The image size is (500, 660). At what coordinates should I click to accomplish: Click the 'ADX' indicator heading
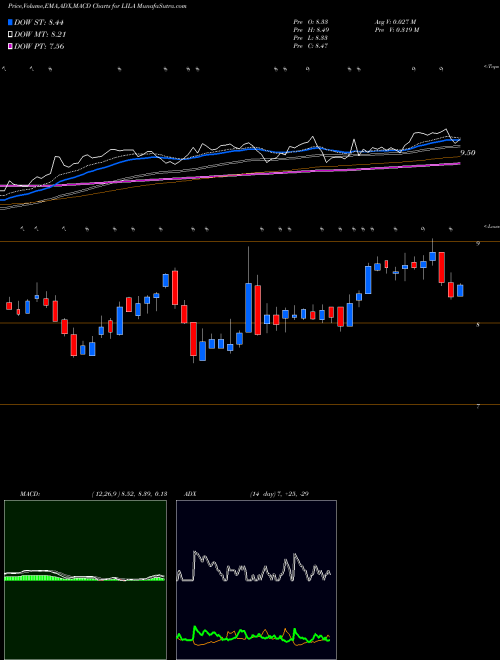pyautogui.click(x=190, y=494)
